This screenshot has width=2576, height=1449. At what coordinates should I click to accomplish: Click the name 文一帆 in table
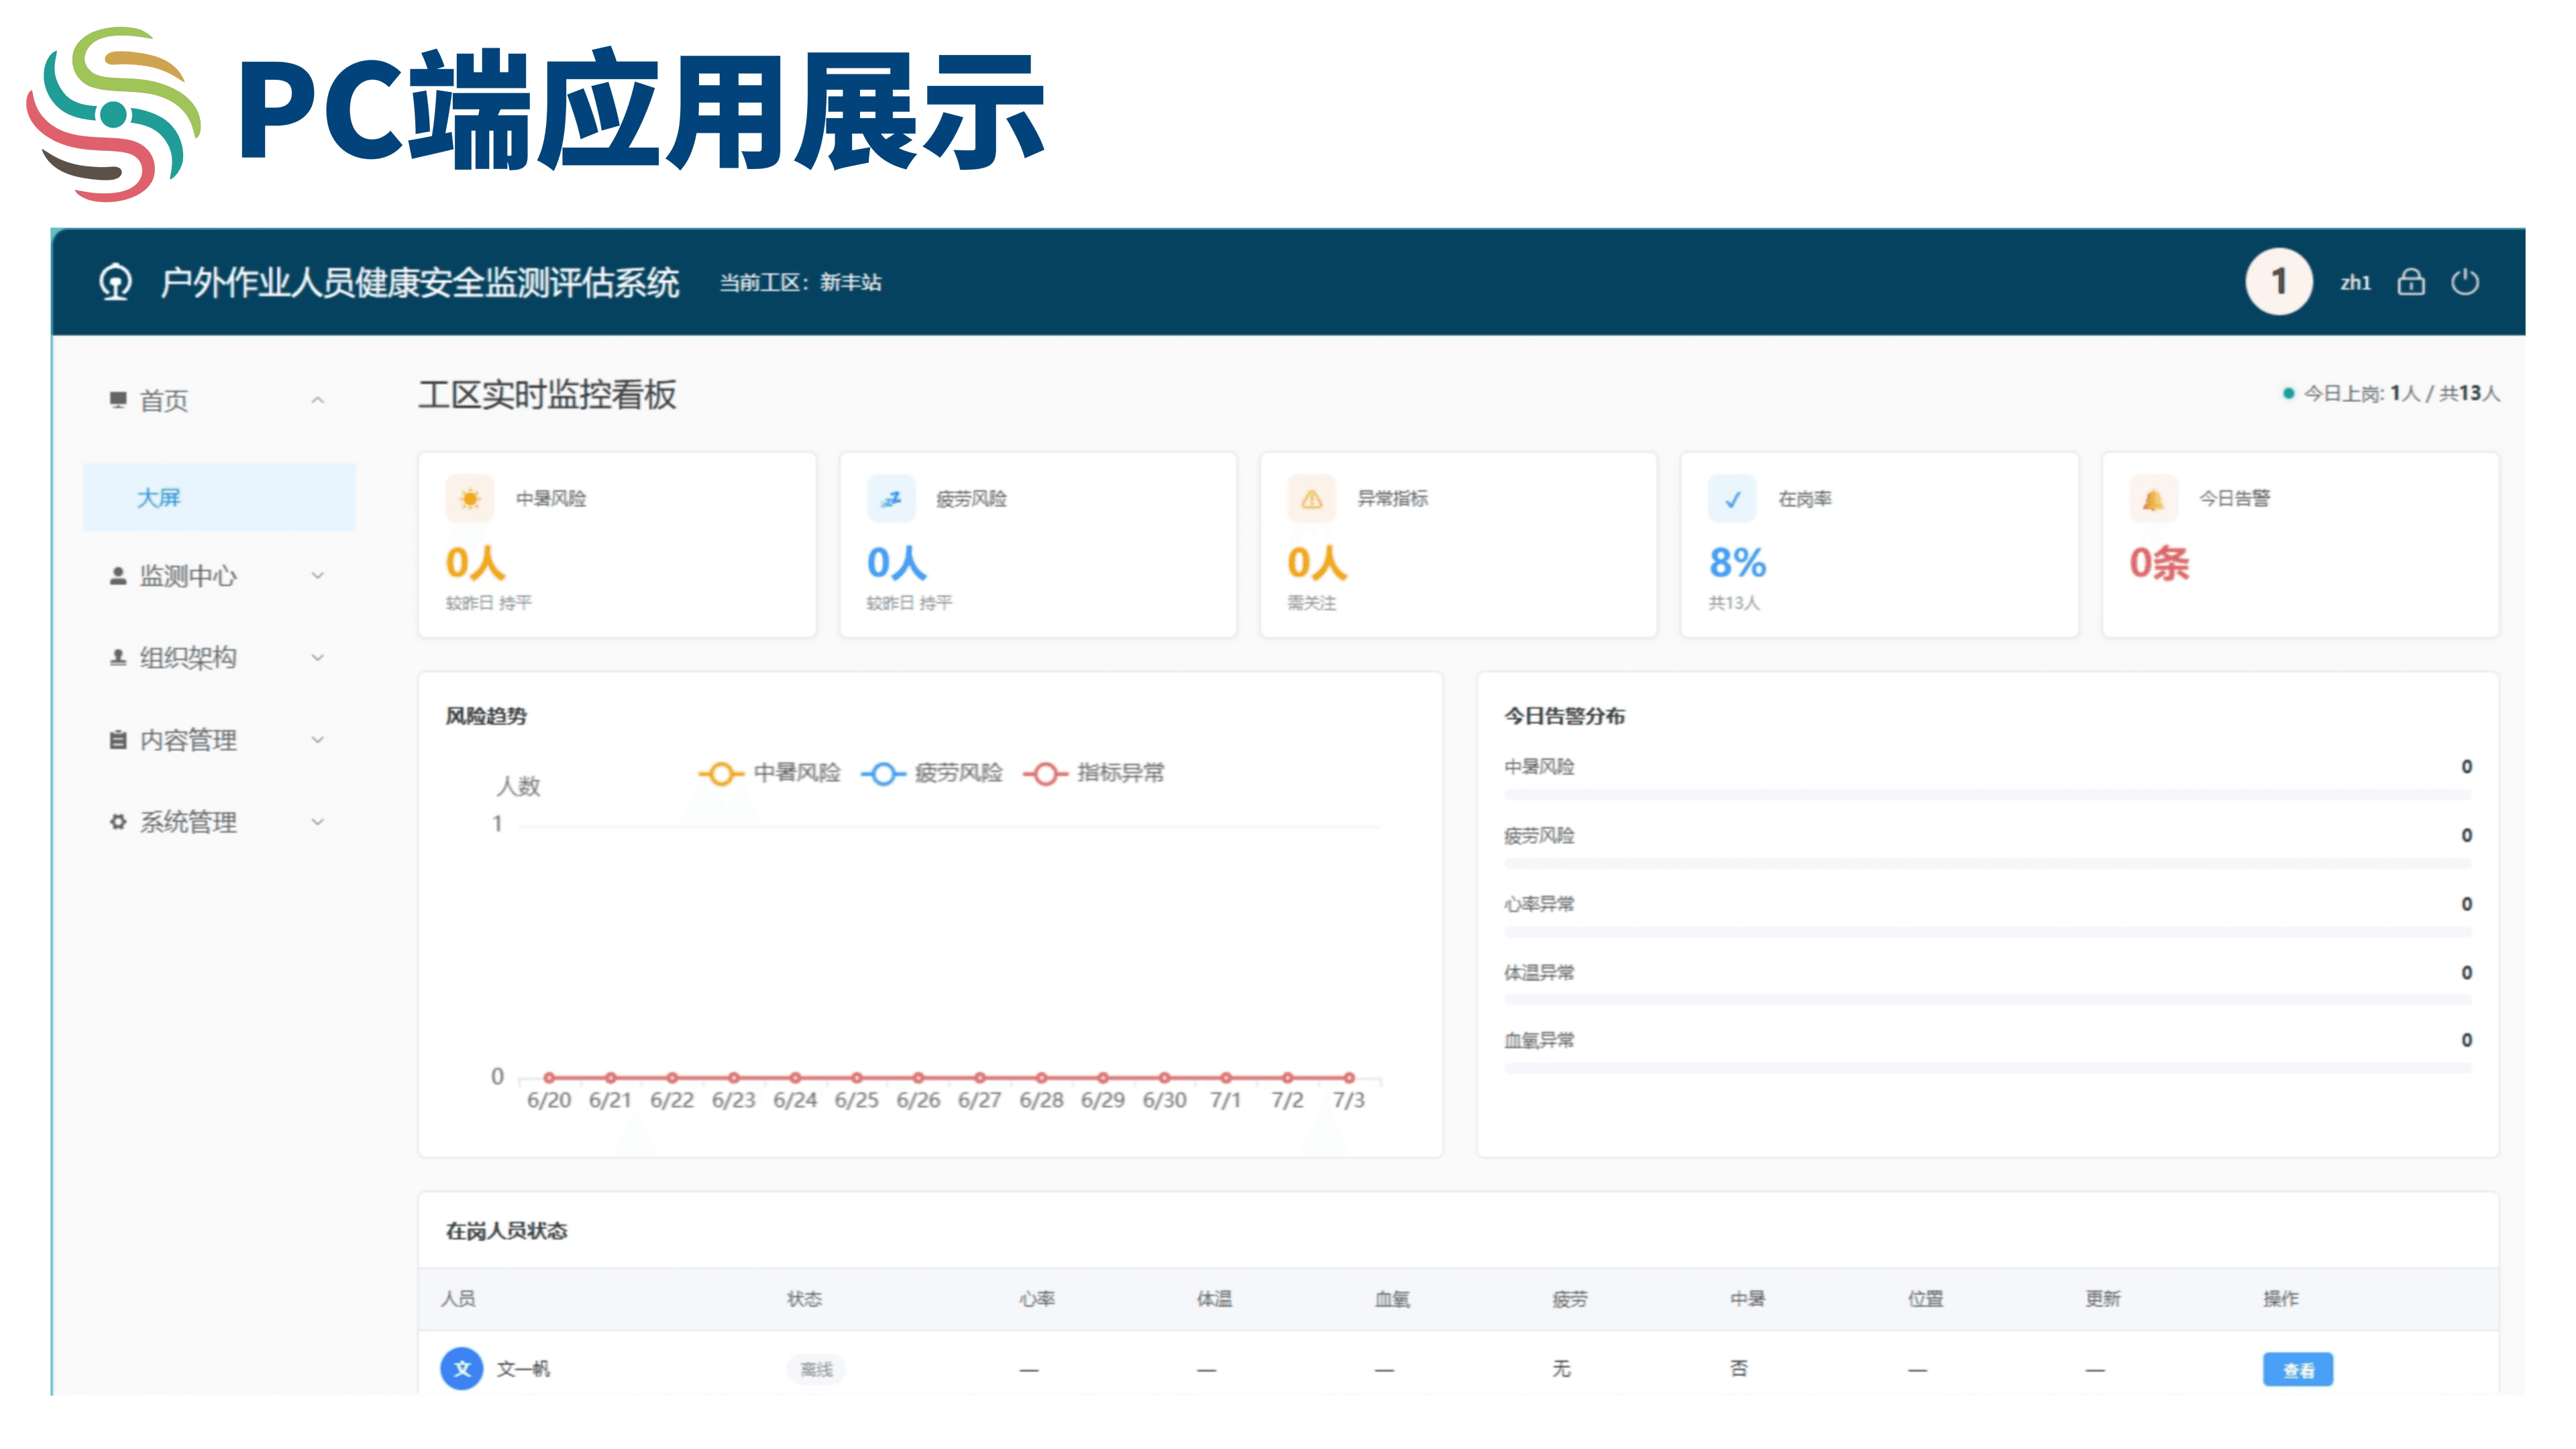pyautogui.click(x=523, y=1369)
